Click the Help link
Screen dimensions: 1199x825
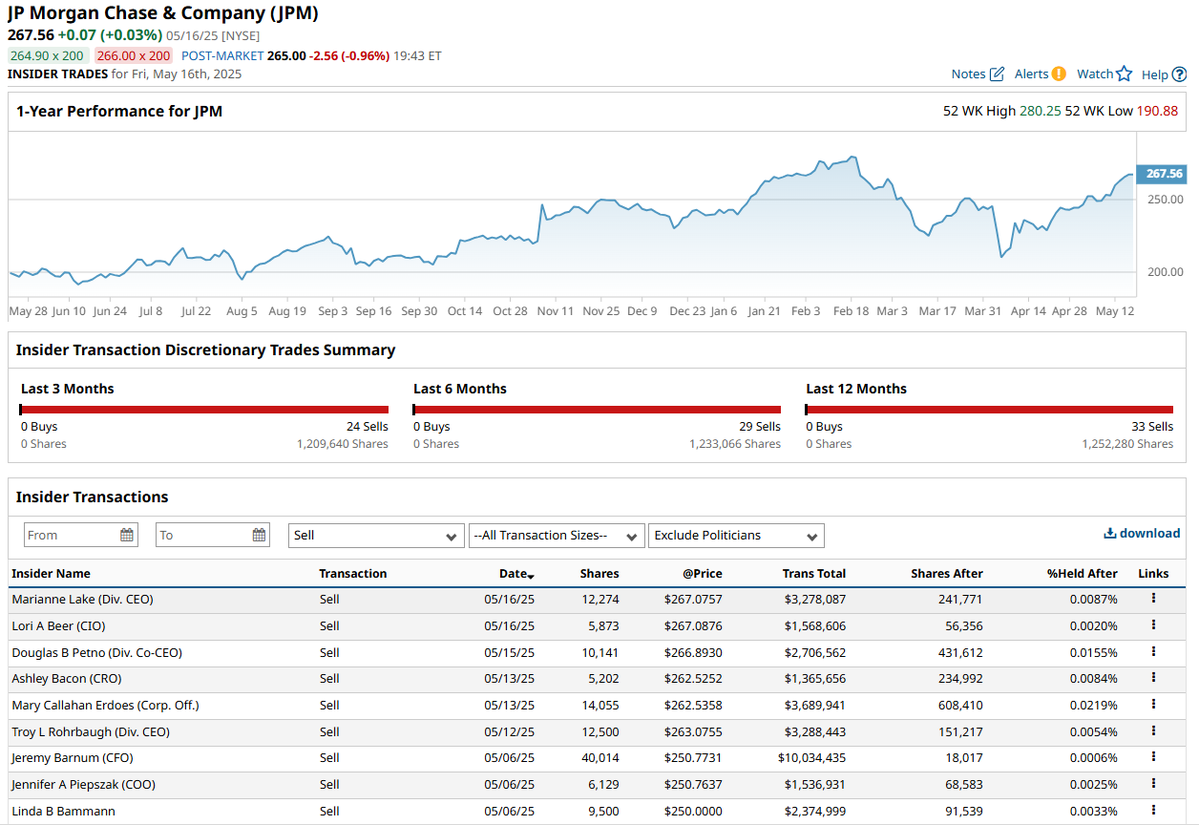(1155, 75)
